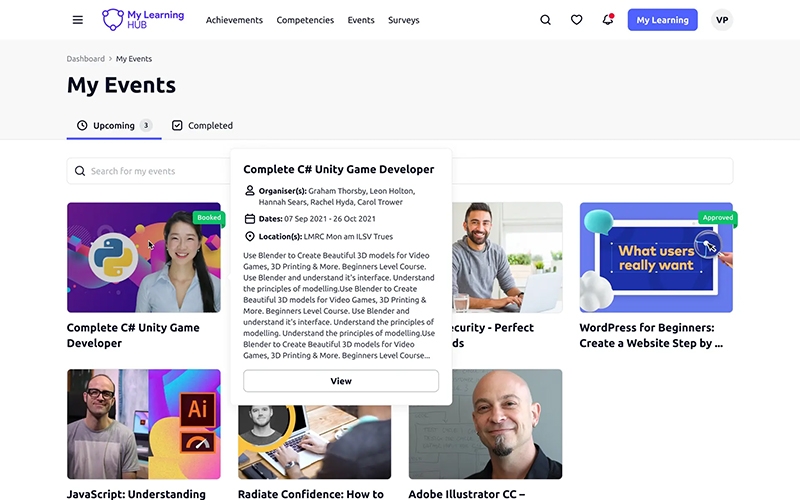The image size is (800, 500).
Task: Open the bald smiling man thumbnail
Action: coord(485,424)
